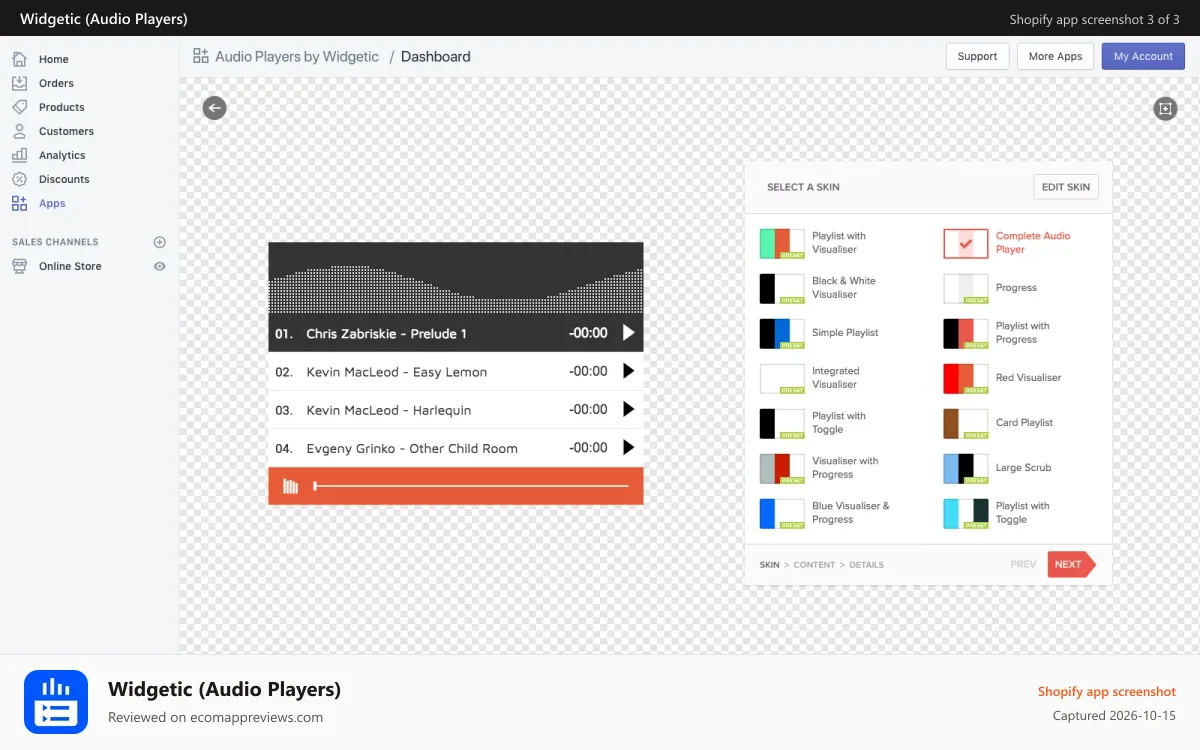Screen dimensions: 1200x750
Task: Click the player progress scrub bar
Action: [x=471, y=486]
